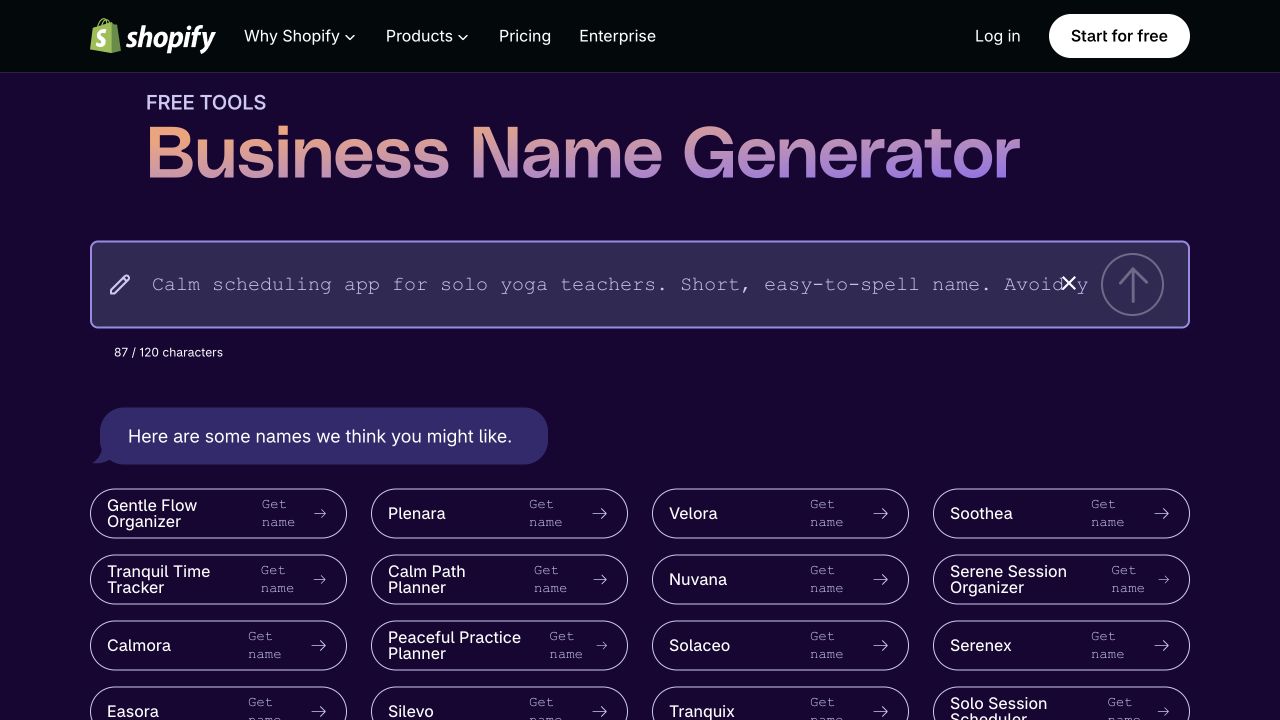Click the arrow icon beside Serenex
Screen dimensions: 1280x720
click(1162, 646)
